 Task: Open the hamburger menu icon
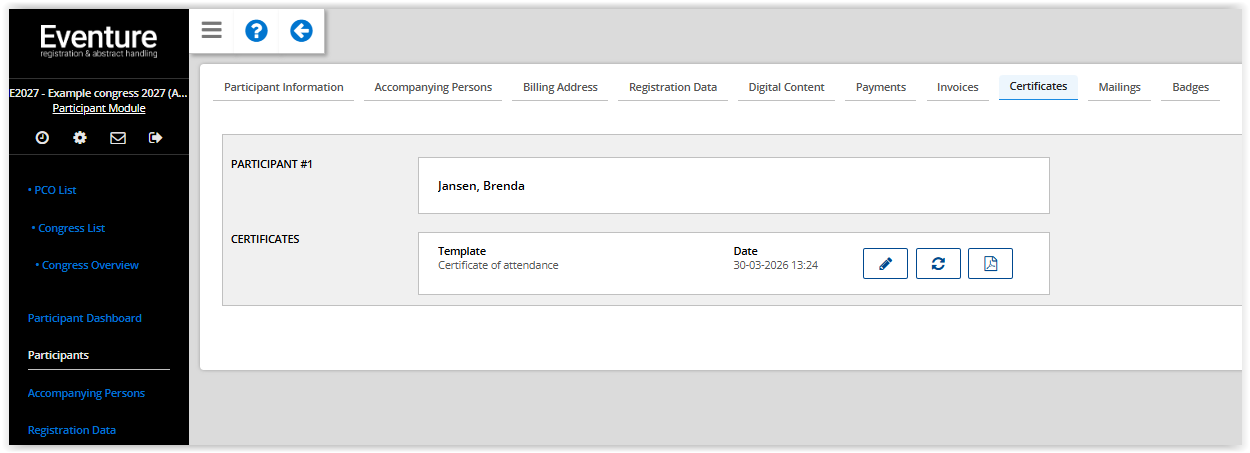pyautogui.click(x=211, y=31)
